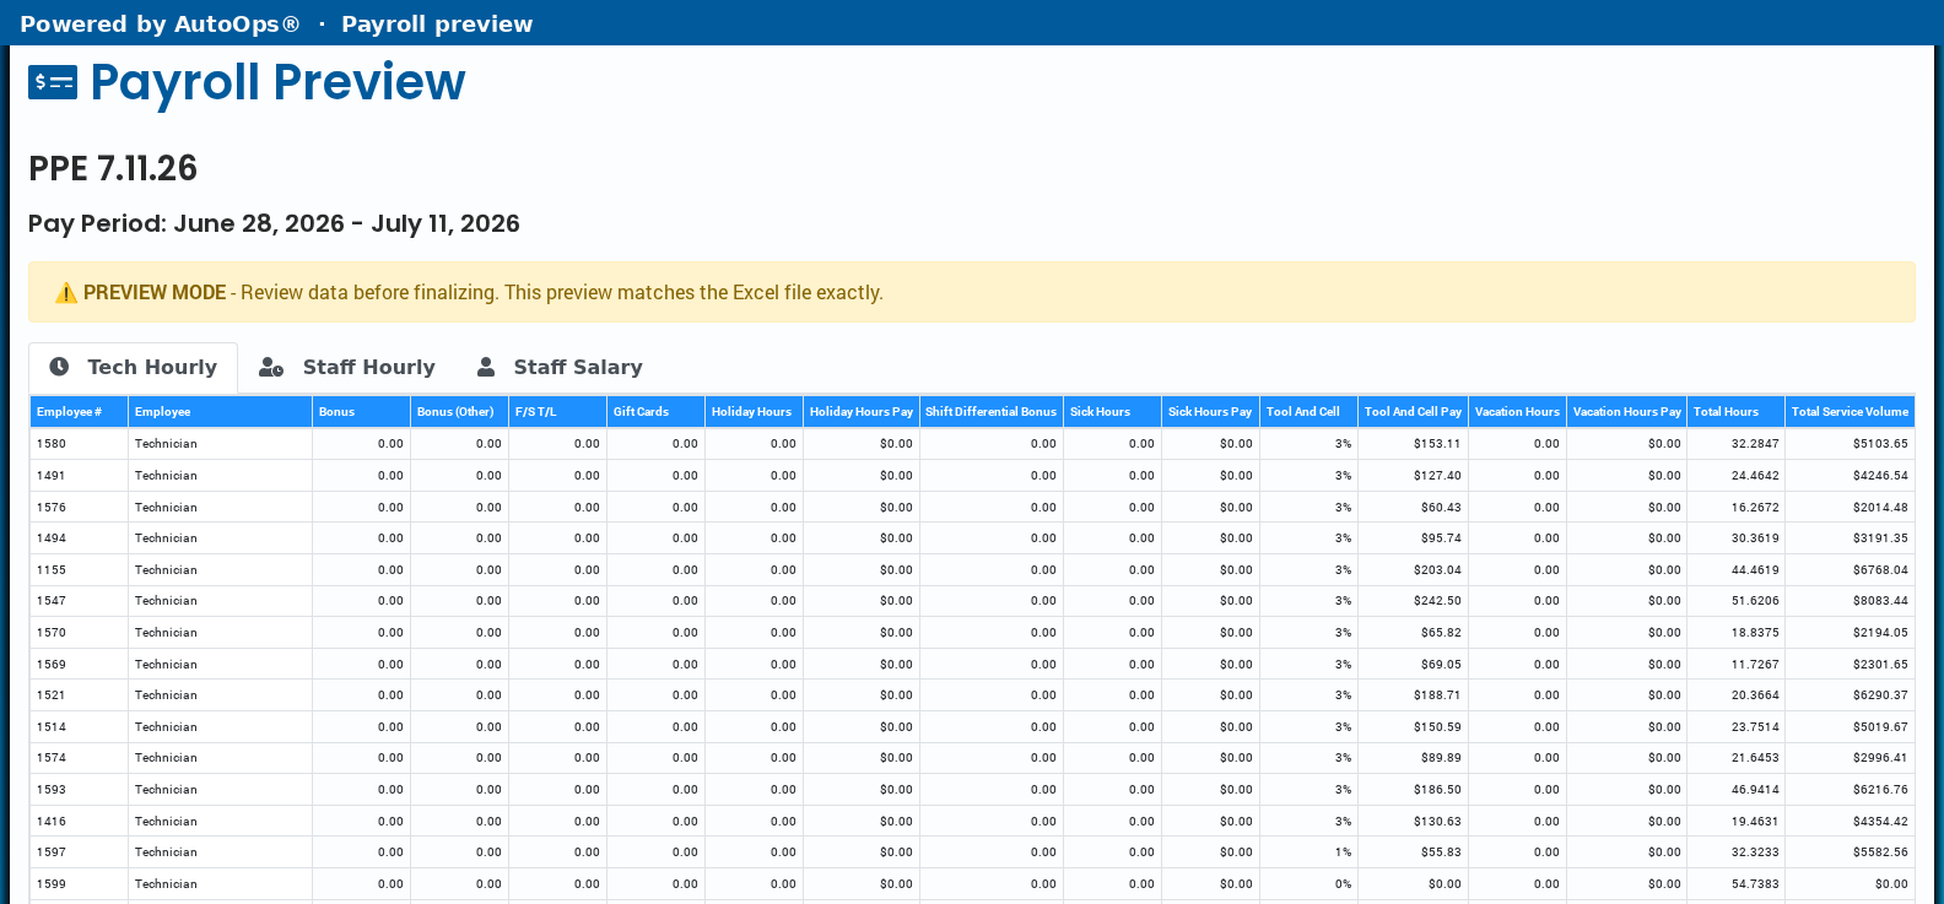Click the clock icon on Tech Hourly tab
This screenshot has width=1944, height=904.
click(59, 367)
